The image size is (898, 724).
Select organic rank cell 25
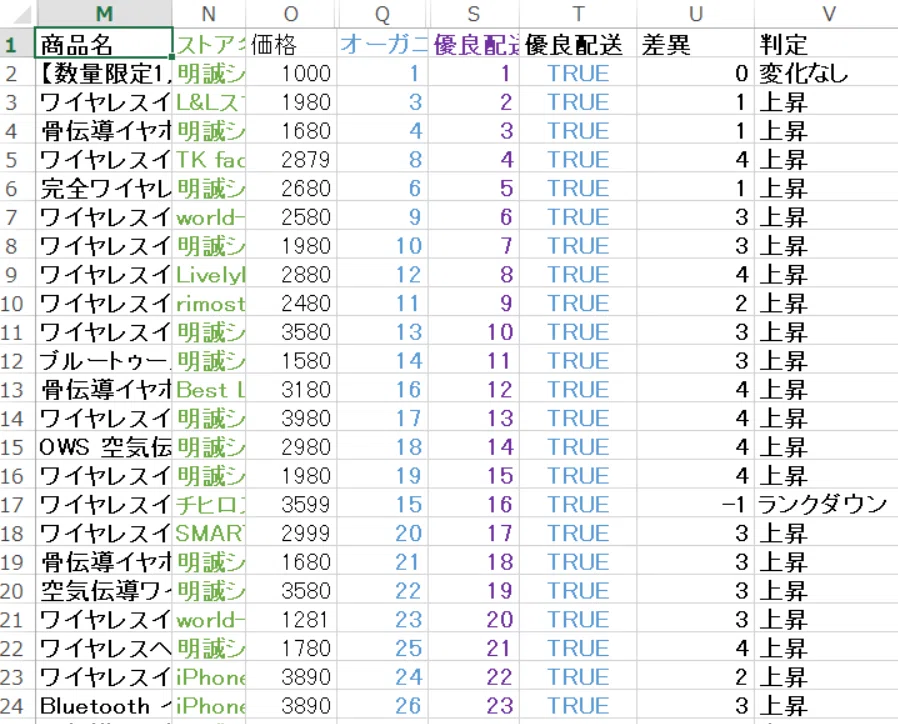click(x=383, y=648)
